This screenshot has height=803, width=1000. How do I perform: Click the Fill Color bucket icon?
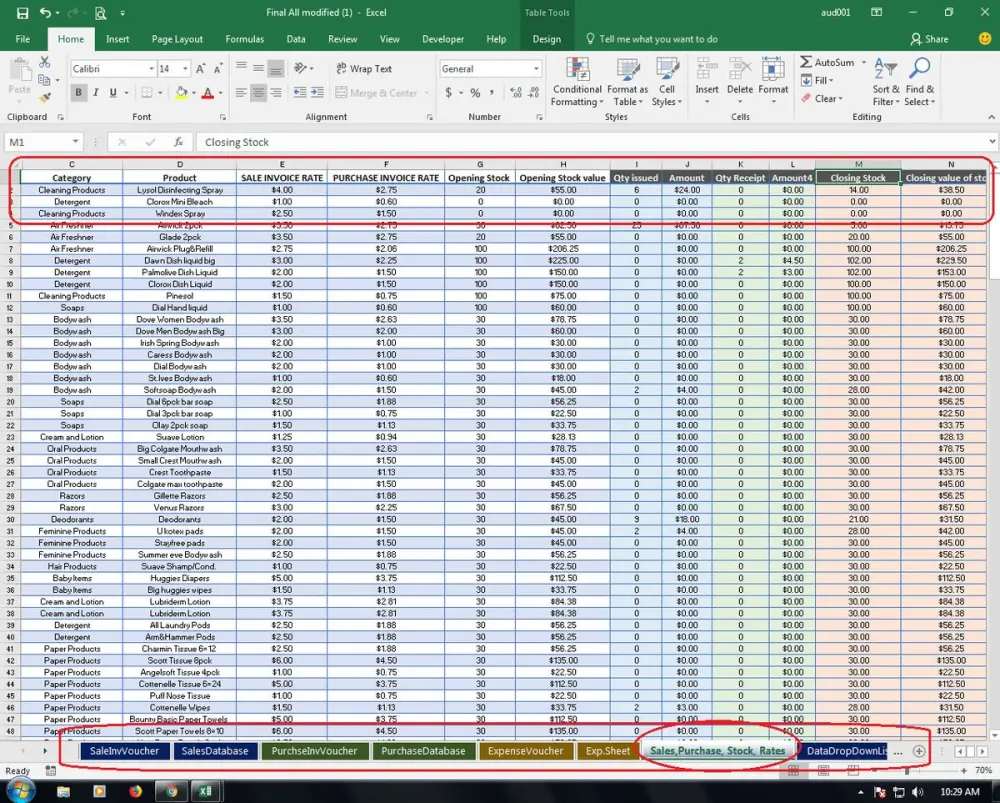[181, 93]
